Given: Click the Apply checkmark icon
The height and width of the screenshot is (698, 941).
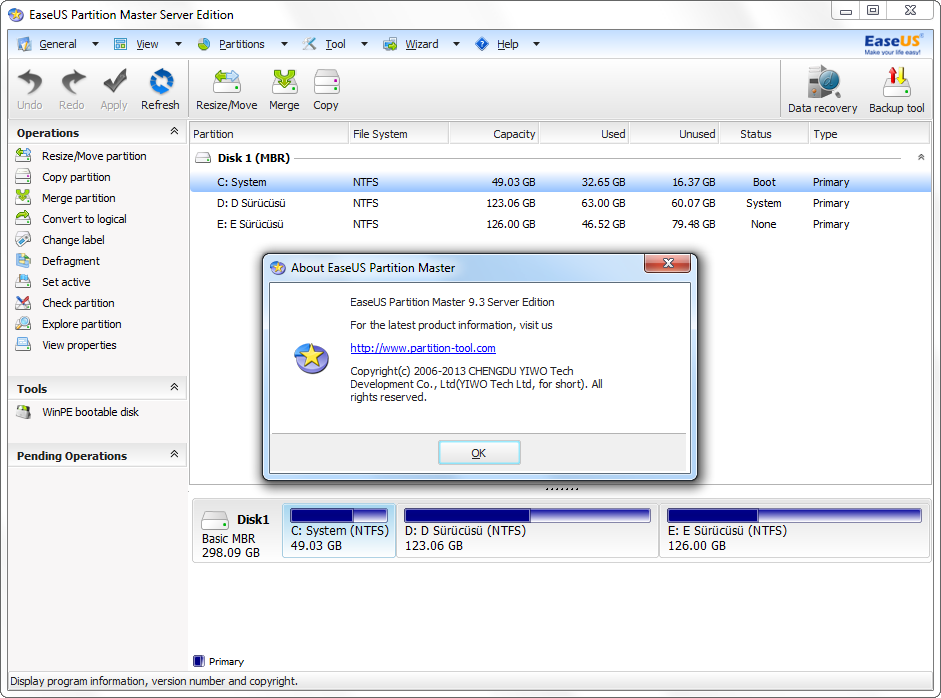Looking at the screenshot, I should tap(114, 82).
